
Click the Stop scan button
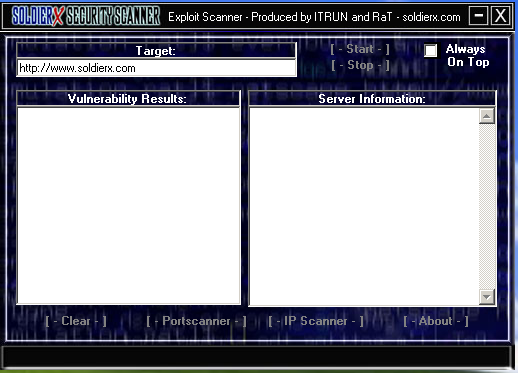point(360,65)
